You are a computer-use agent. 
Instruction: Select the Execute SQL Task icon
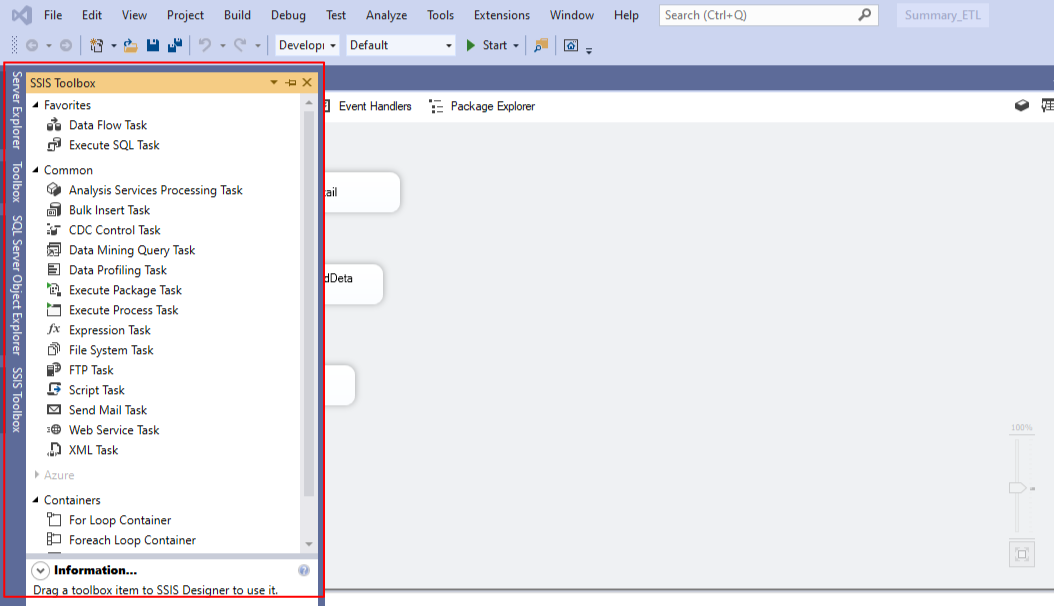(x=54, y=145)
